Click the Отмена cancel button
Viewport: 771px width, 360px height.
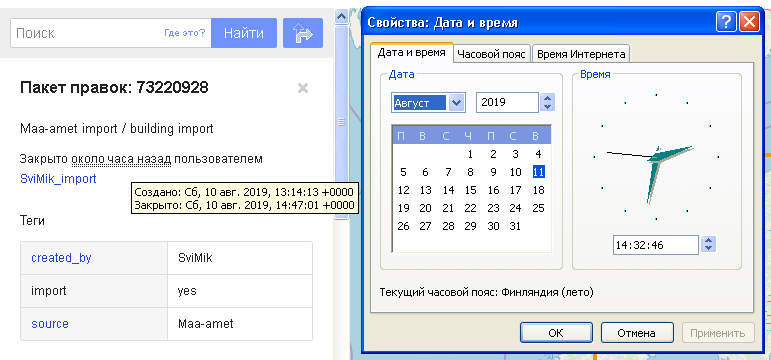[636, 333]
